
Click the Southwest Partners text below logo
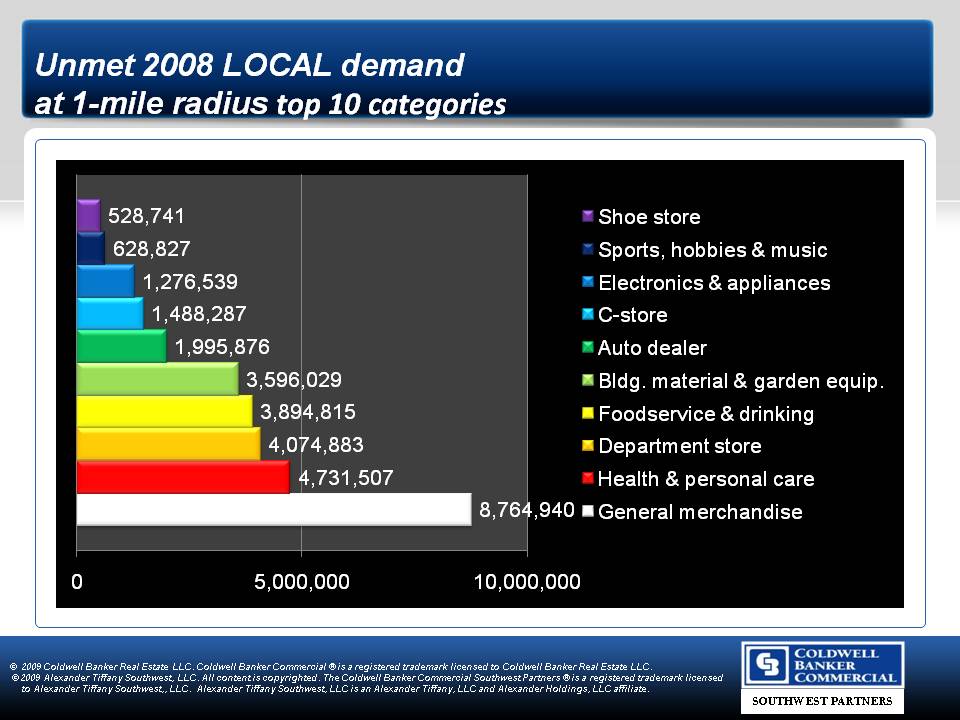pos(822,701)
